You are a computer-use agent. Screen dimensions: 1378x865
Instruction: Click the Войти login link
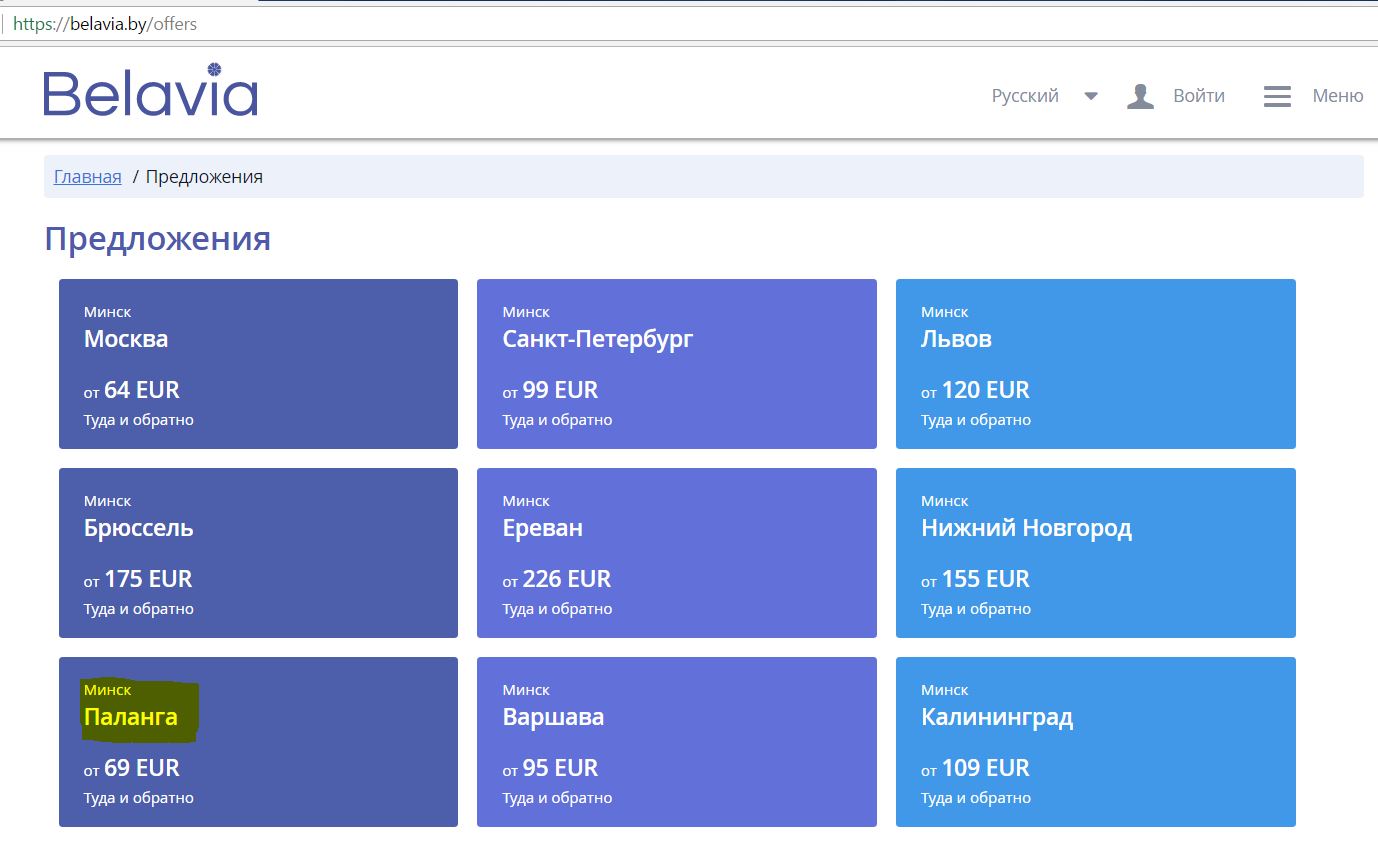1199,96
